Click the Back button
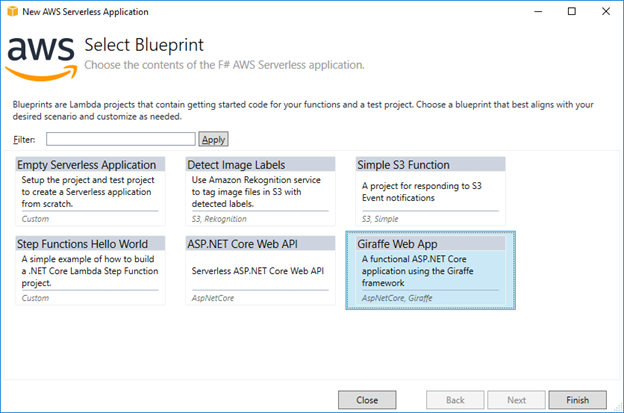The height and width of the screenshot is (413, 624). point(455,400)
